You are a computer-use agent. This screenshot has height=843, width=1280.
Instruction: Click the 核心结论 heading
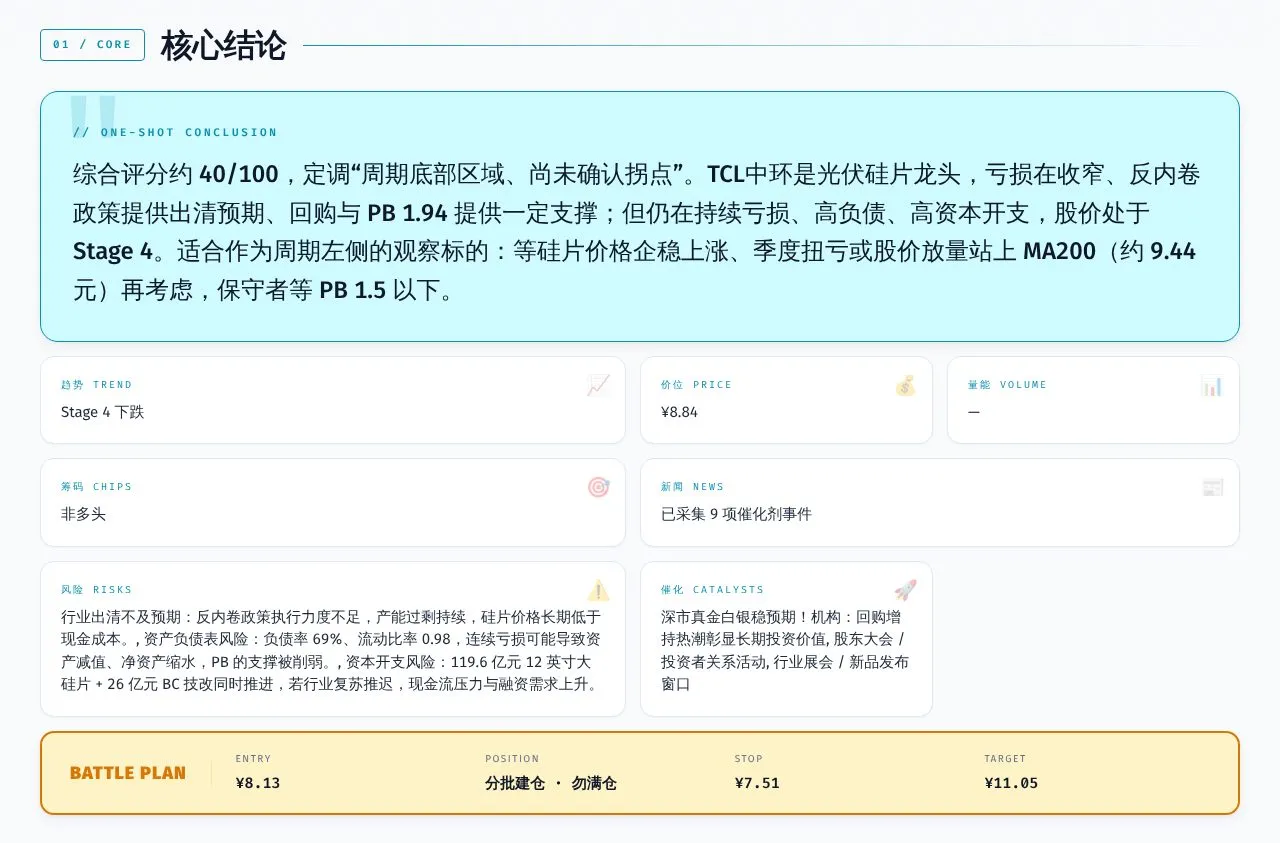223,45
